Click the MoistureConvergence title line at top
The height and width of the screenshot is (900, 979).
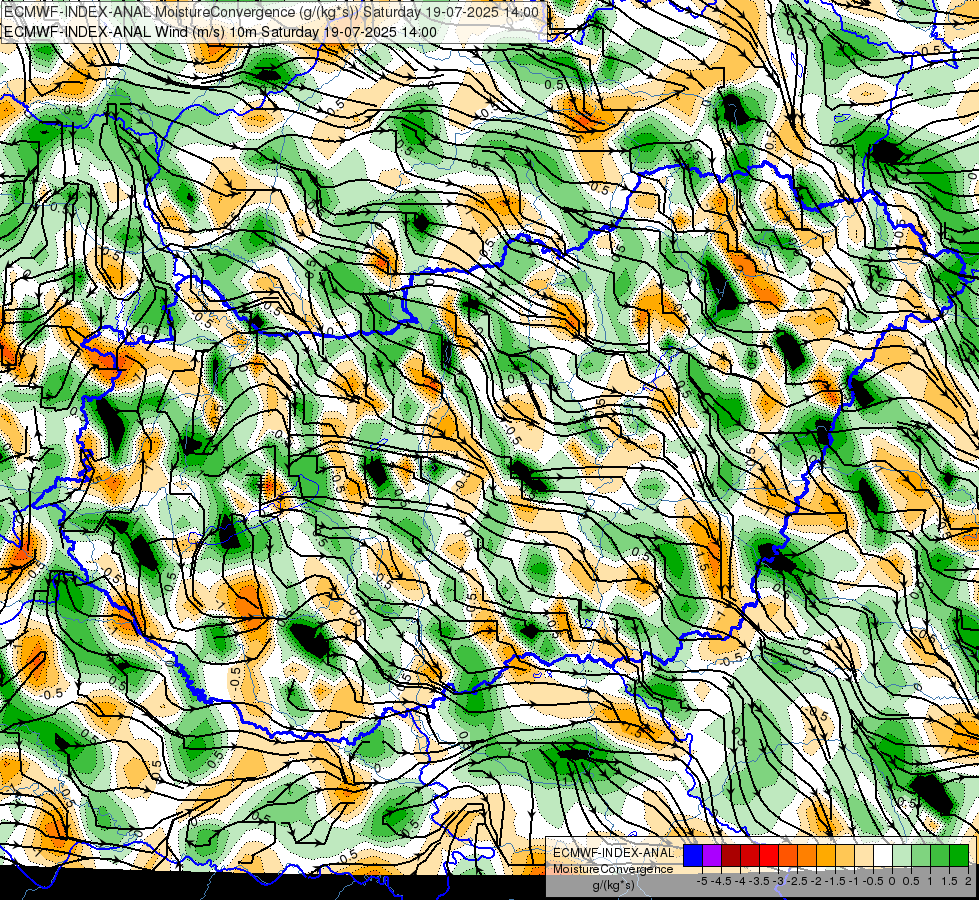[x=271, y=12]
